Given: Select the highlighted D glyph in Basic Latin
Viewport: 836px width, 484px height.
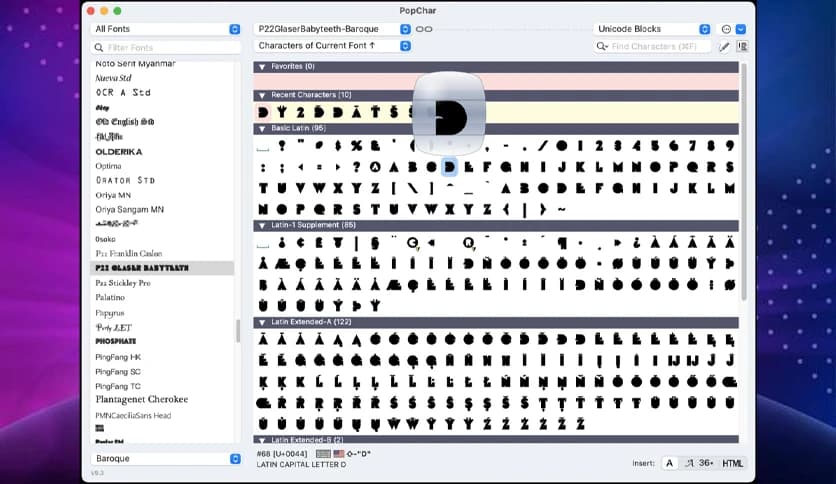Looking at the screenshot, I should pos(449,167).
